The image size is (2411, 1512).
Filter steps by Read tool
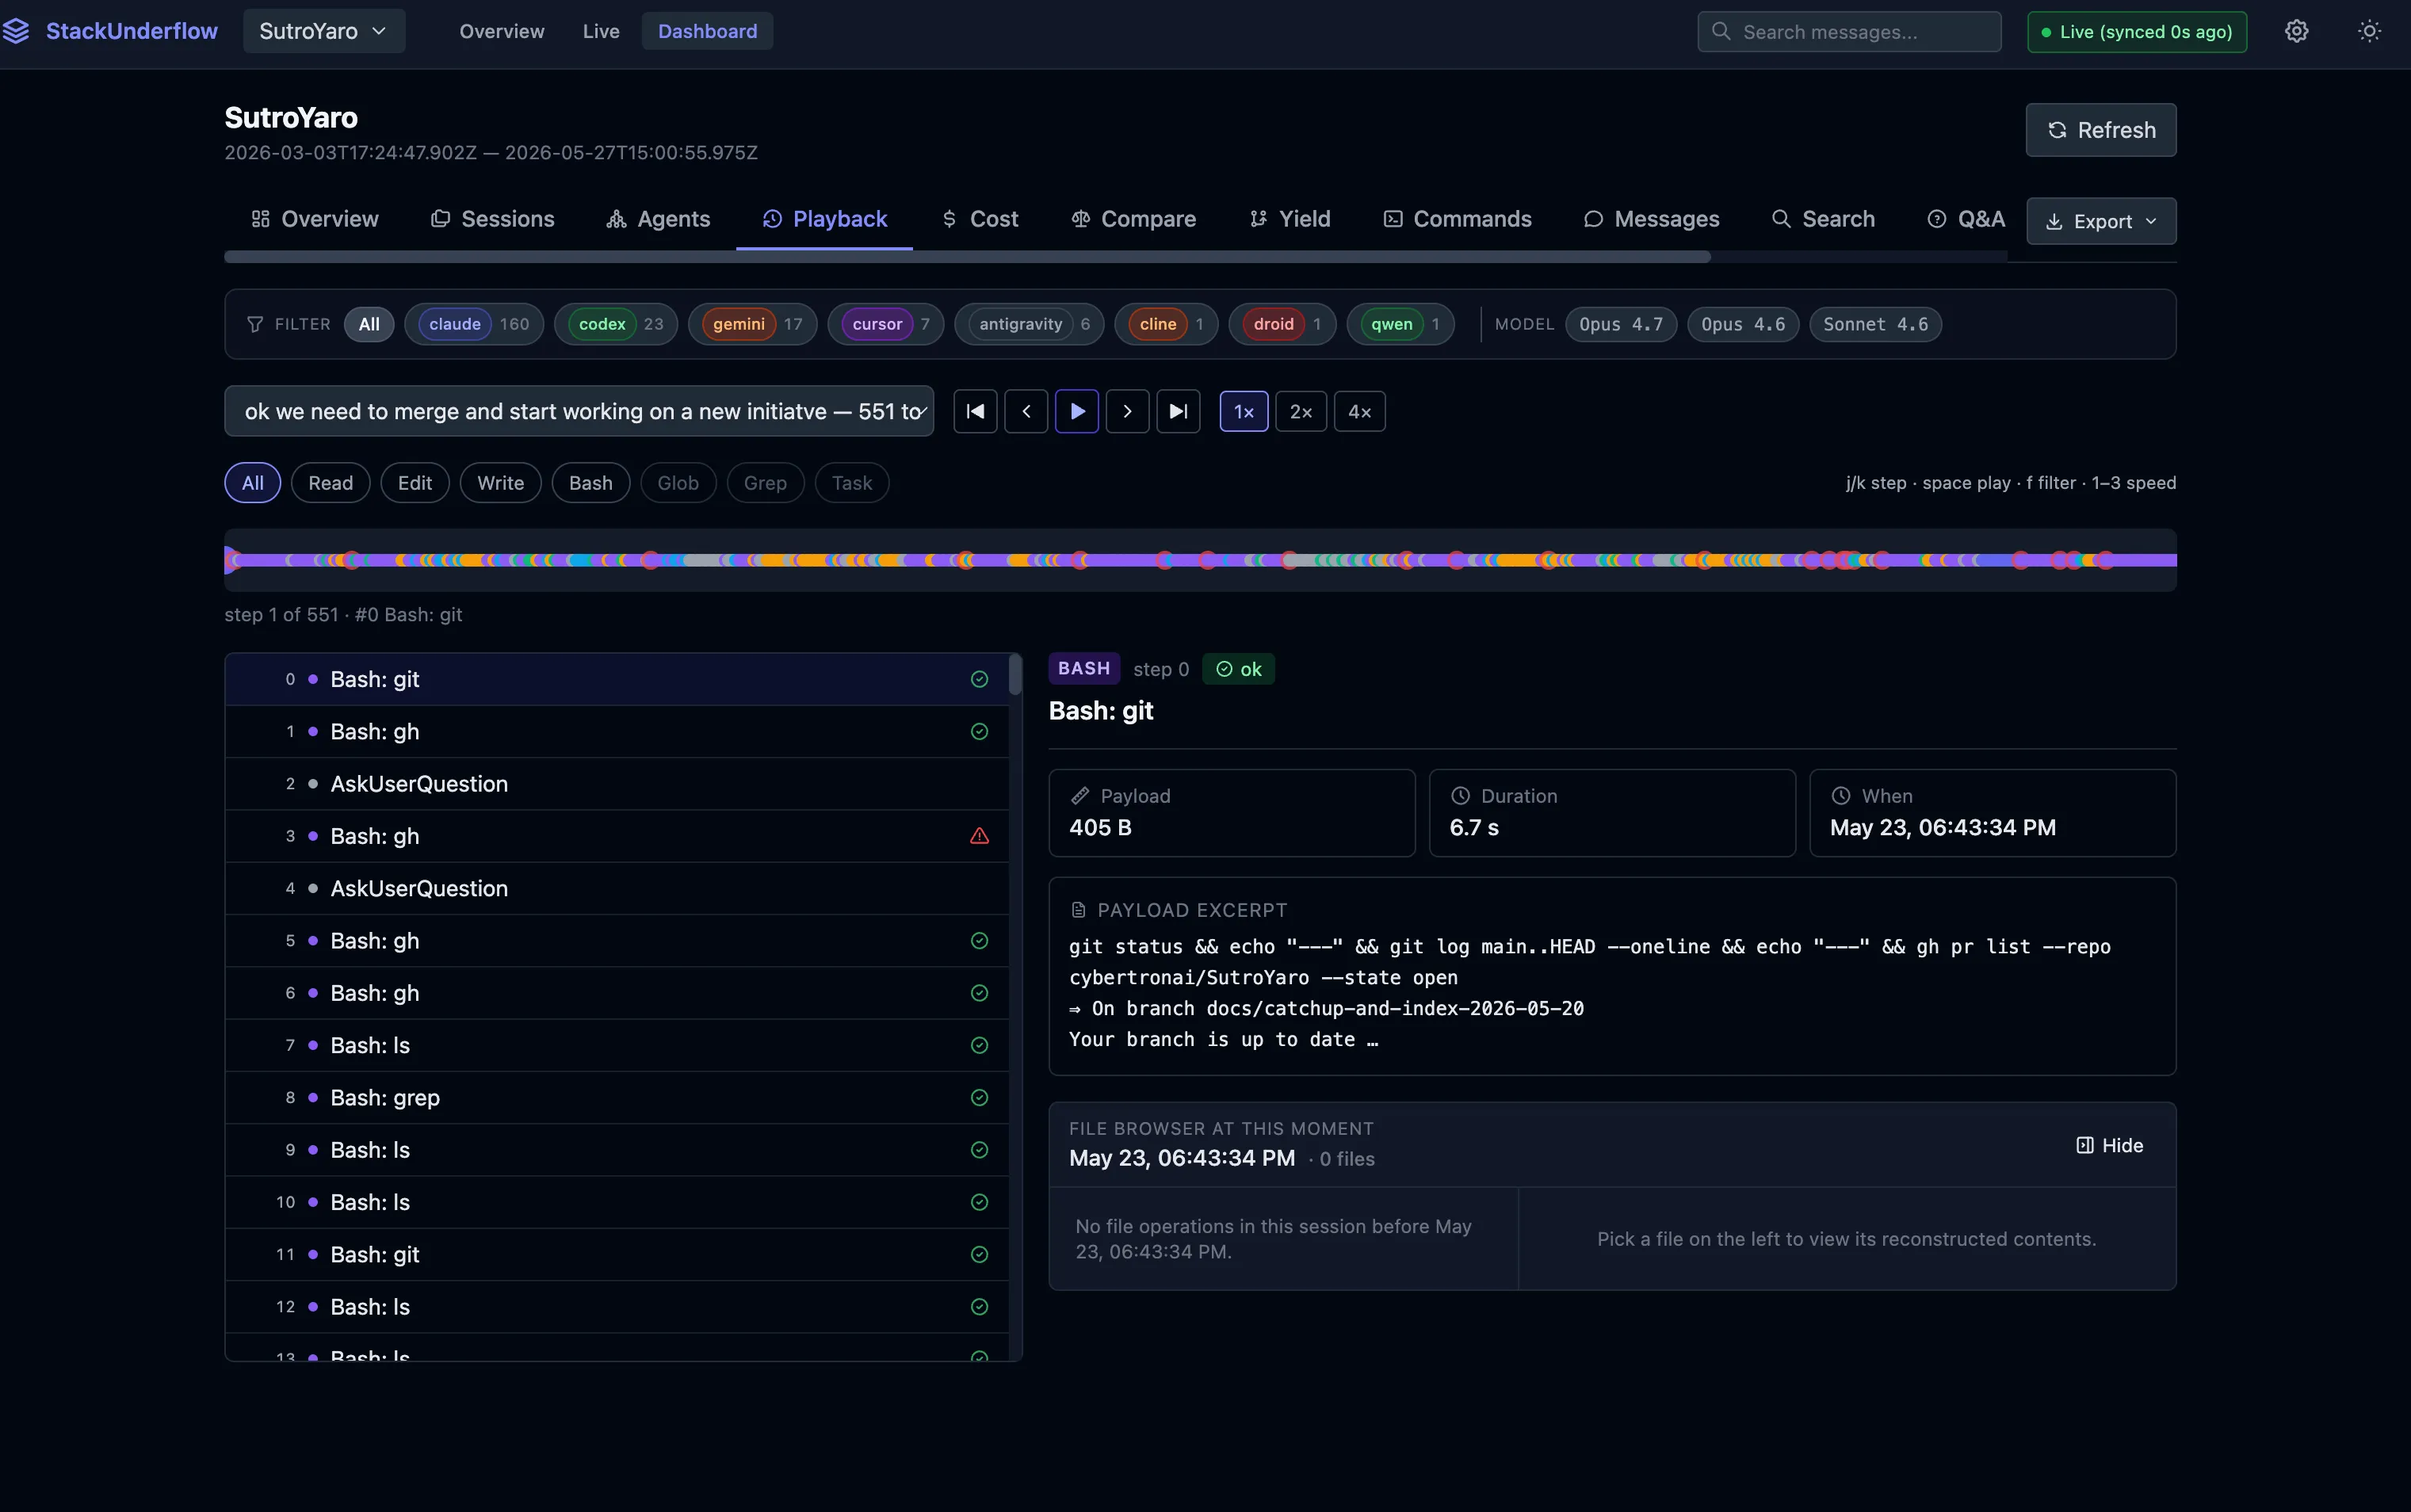coord(330,483)
